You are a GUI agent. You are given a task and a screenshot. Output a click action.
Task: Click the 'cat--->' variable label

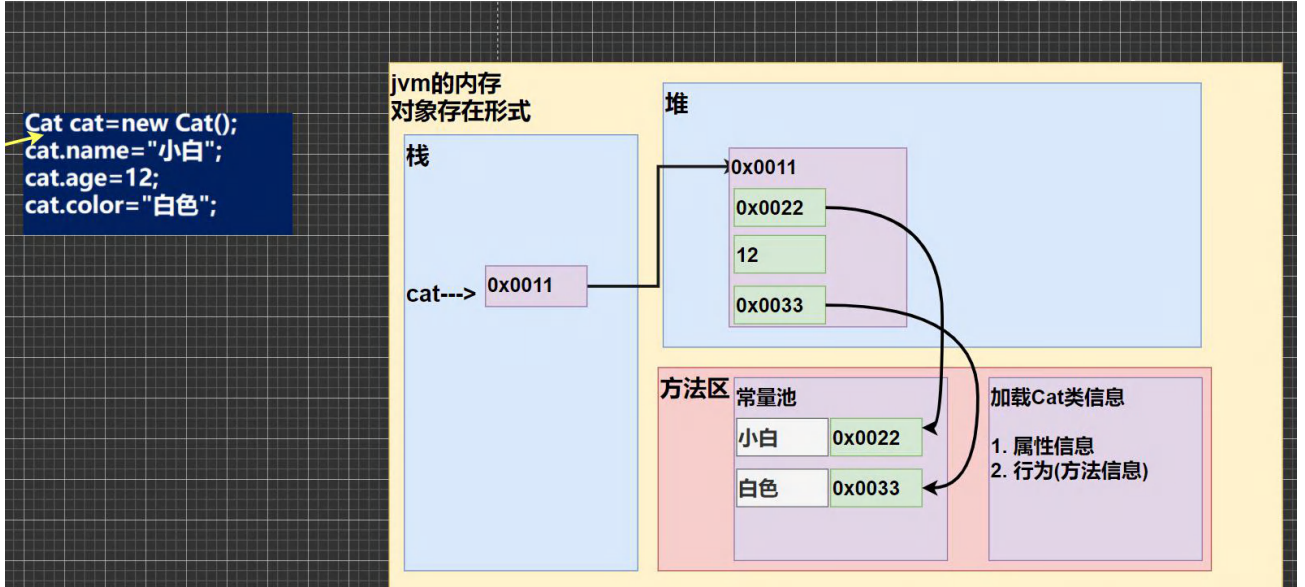[x=441, y=294]
